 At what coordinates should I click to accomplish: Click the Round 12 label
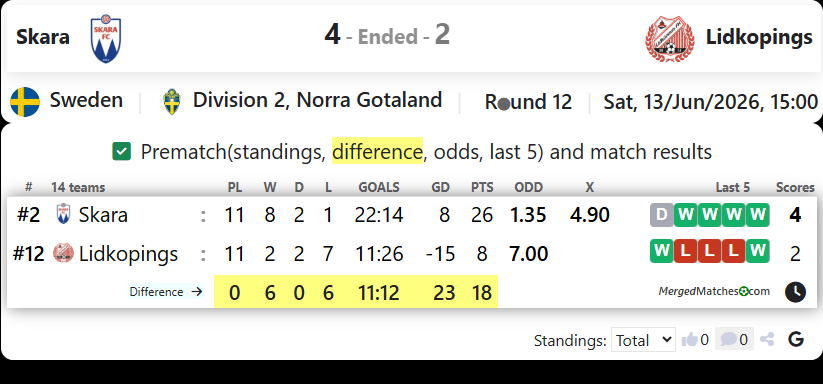point(528,102)
